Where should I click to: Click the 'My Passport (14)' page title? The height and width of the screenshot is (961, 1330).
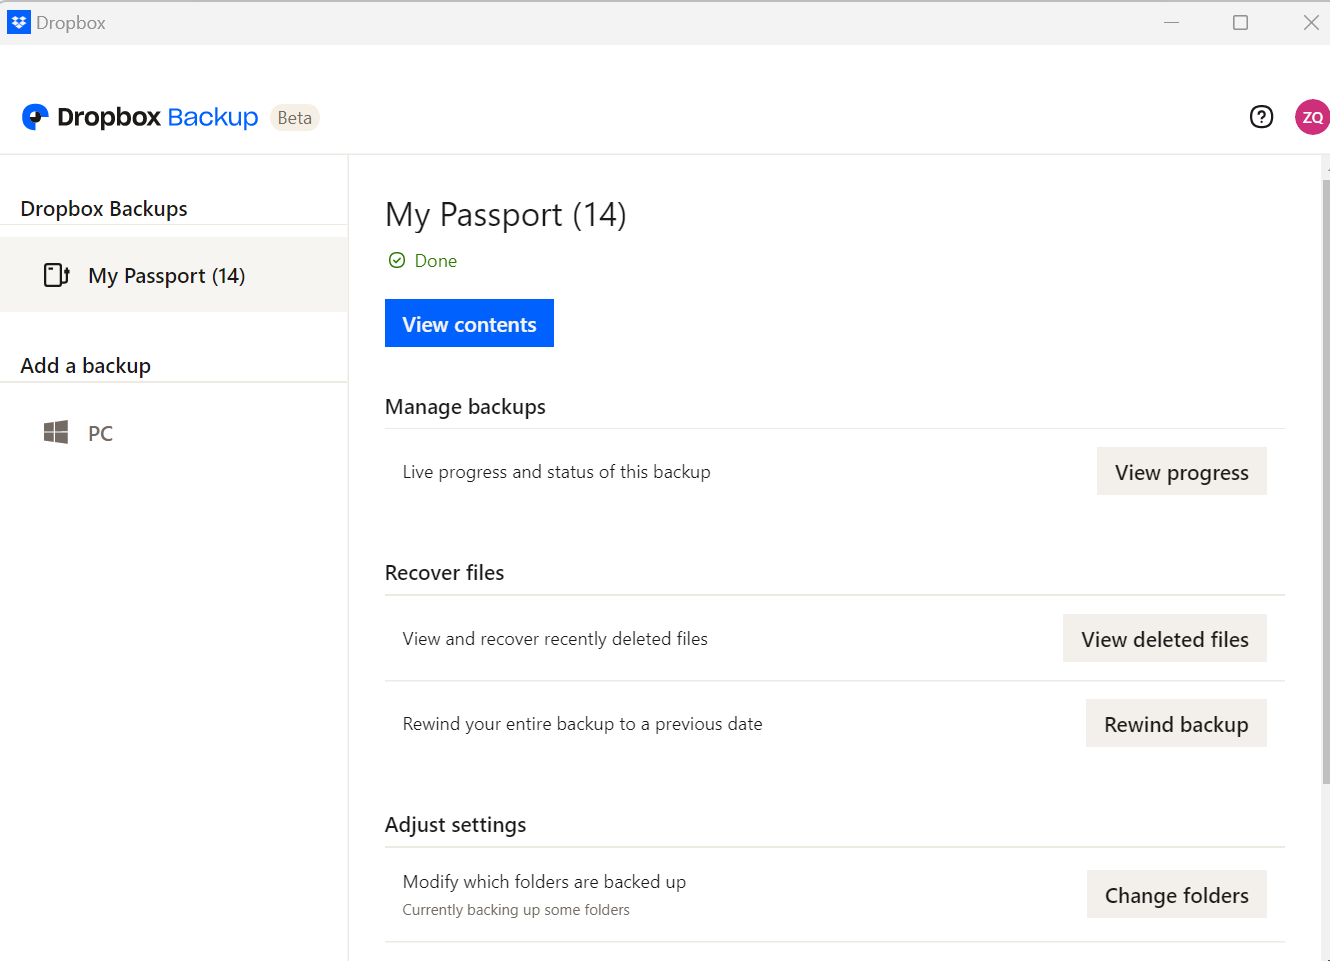[506, 214]
